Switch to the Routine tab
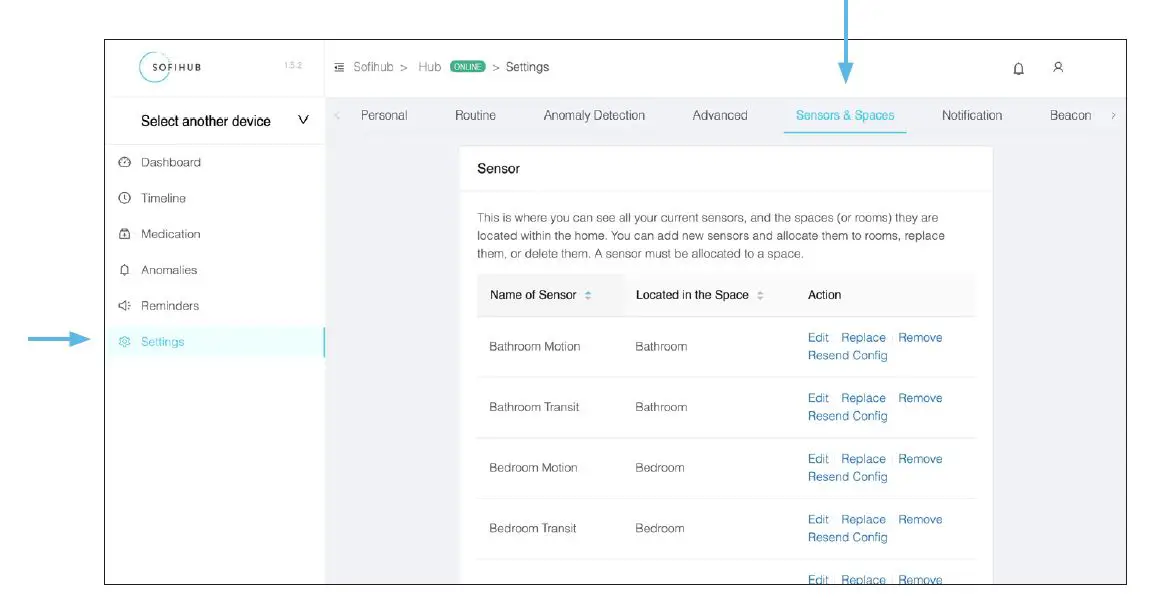This screenshot has height=610, width=1172. point(475,116)
